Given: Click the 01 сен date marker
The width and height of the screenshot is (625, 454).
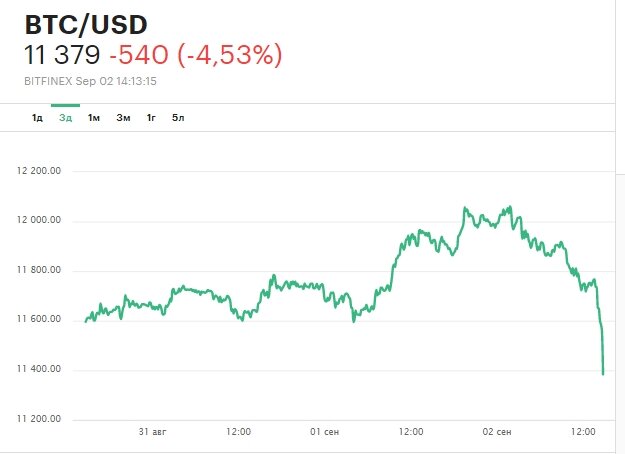Looking at the screenshot, I should click(324, 431).
